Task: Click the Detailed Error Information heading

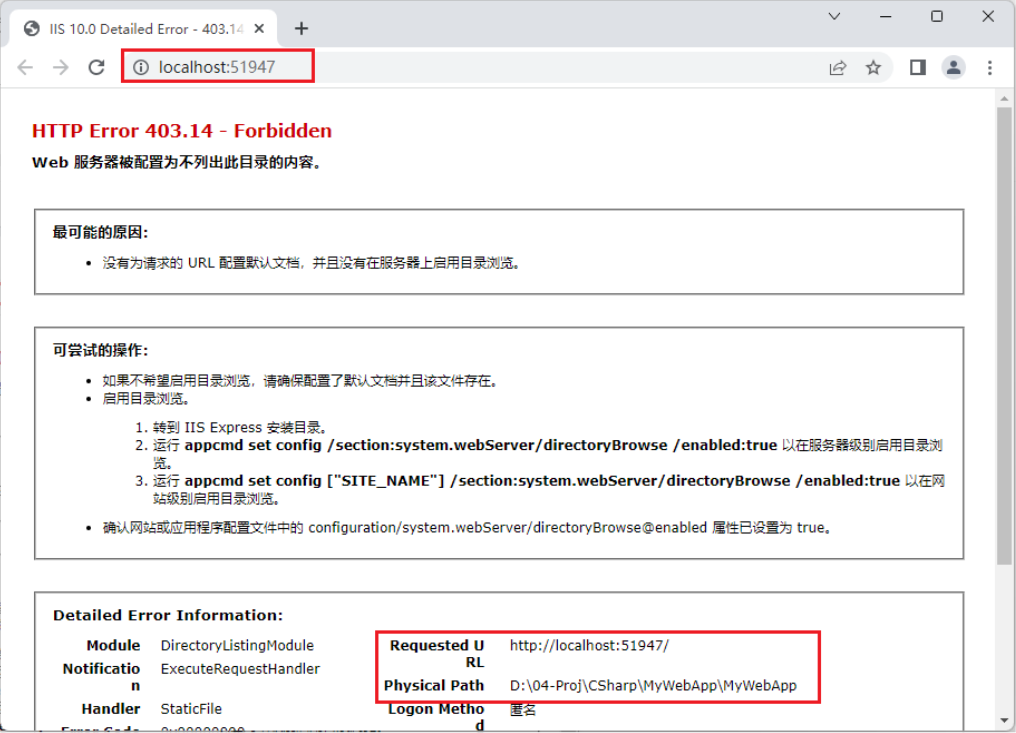Action: coord(168,615)
